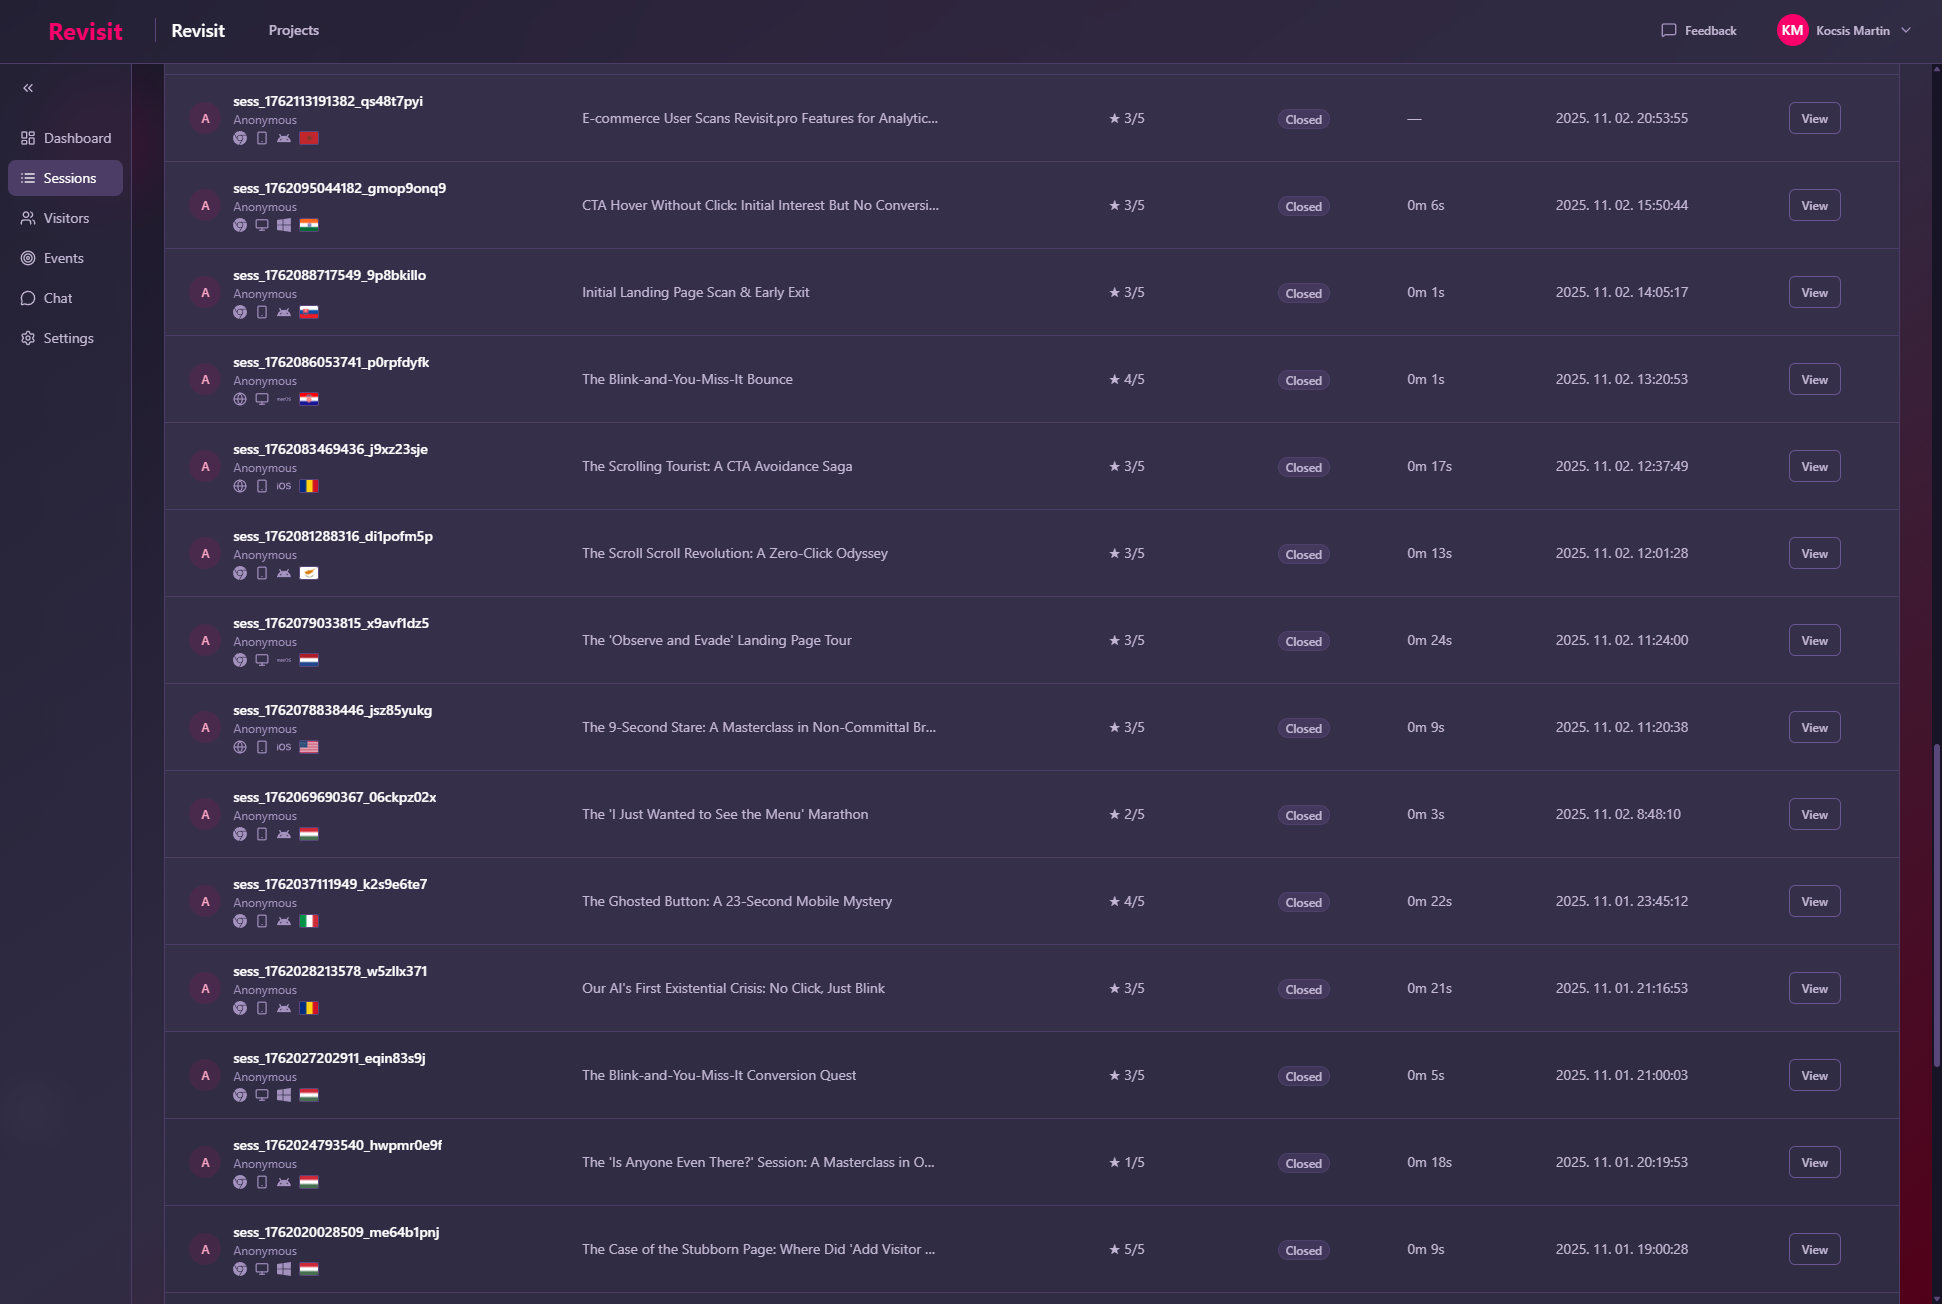Select the Sessions icon in the sidebar

click(28, 178)
